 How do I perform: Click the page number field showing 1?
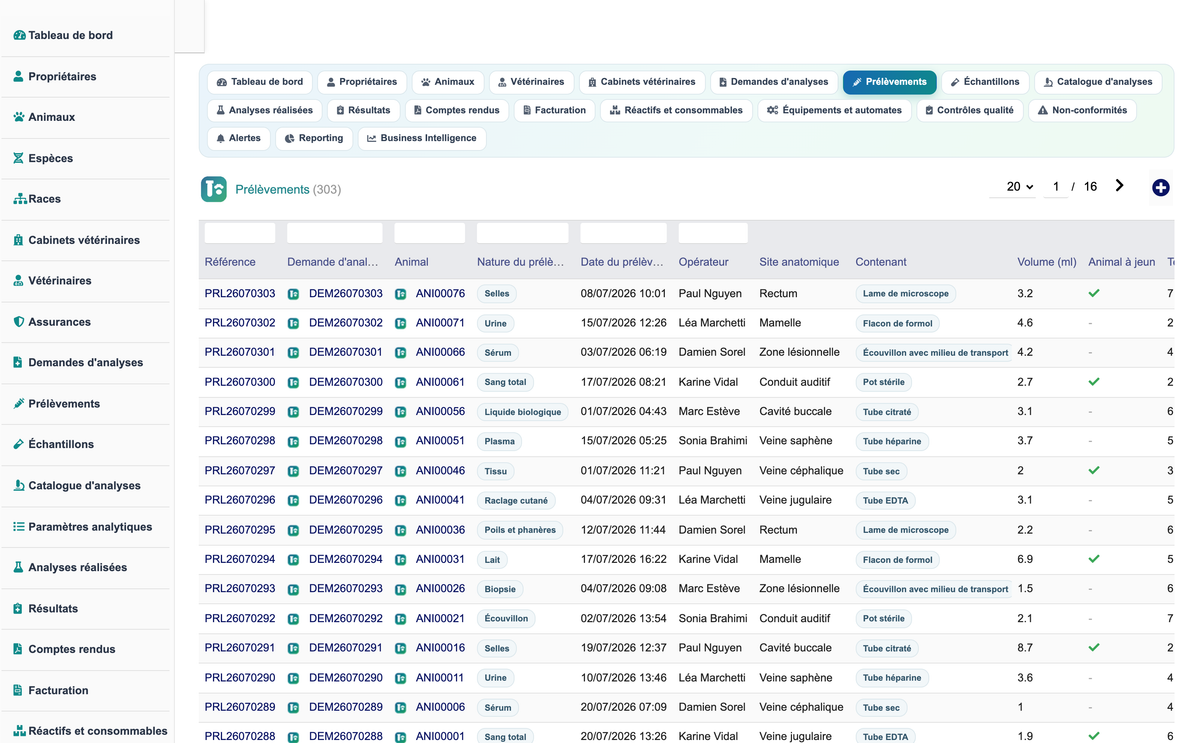click(x=1056, y=187)
